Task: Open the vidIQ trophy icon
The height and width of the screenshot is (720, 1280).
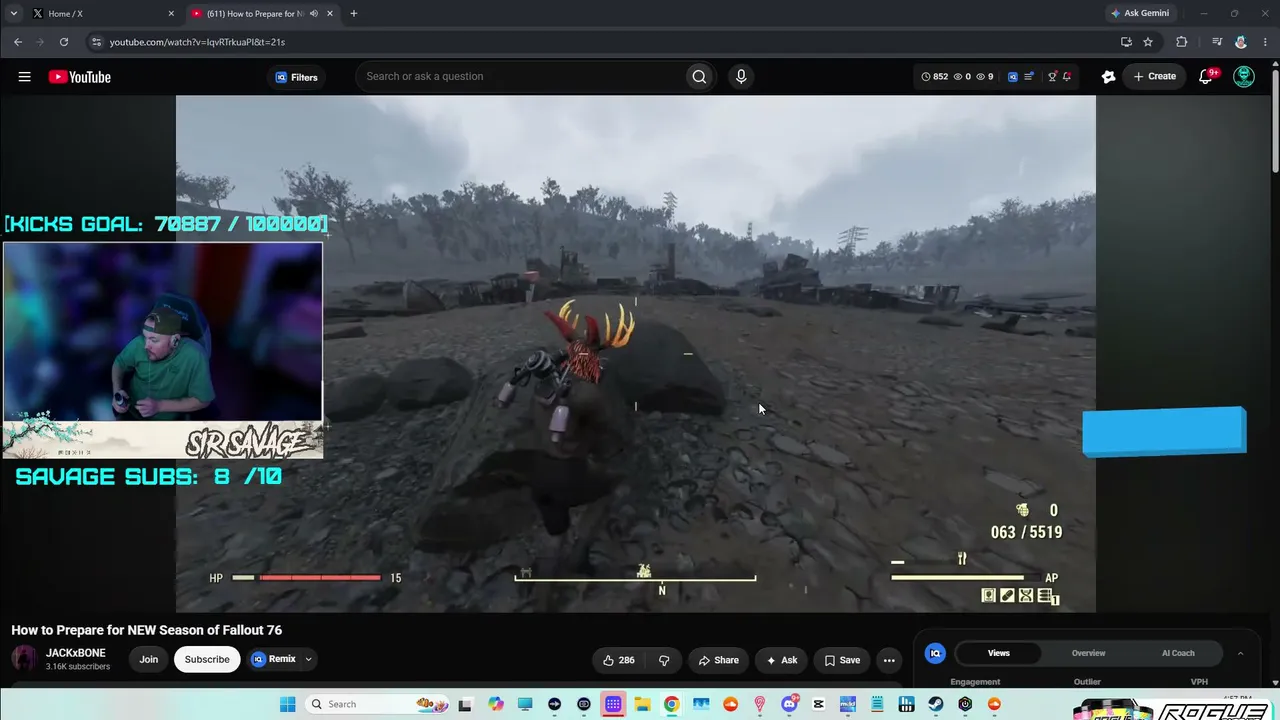Action: coord(1052,76)
